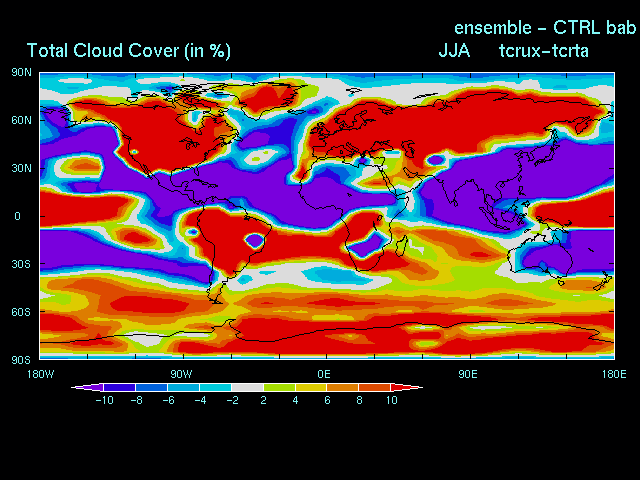Click the 60N latitude label
Viewport: 640px width, 480px height.
coord(21,120)
